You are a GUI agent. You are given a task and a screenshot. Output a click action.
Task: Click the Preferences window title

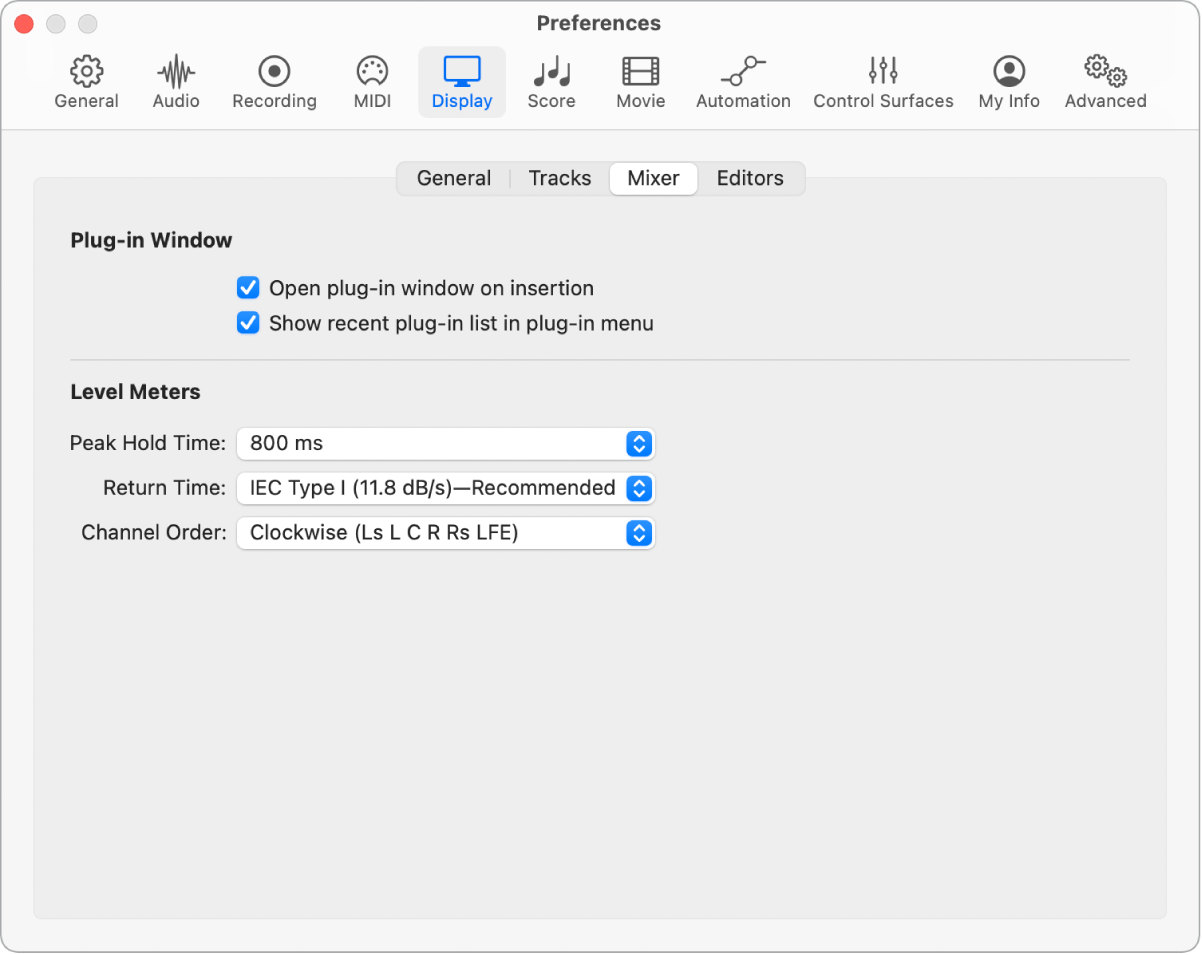click(599, 23)
